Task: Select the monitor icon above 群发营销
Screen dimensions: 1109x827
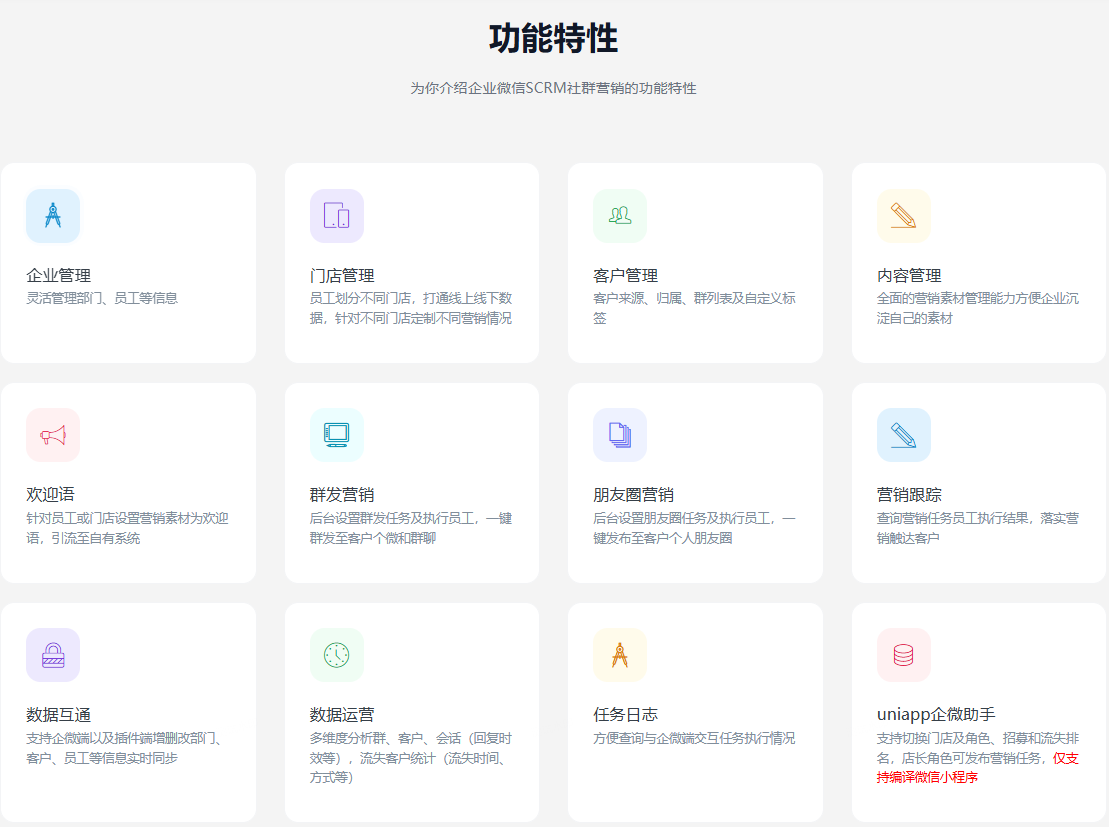Action: coord(336,435)
